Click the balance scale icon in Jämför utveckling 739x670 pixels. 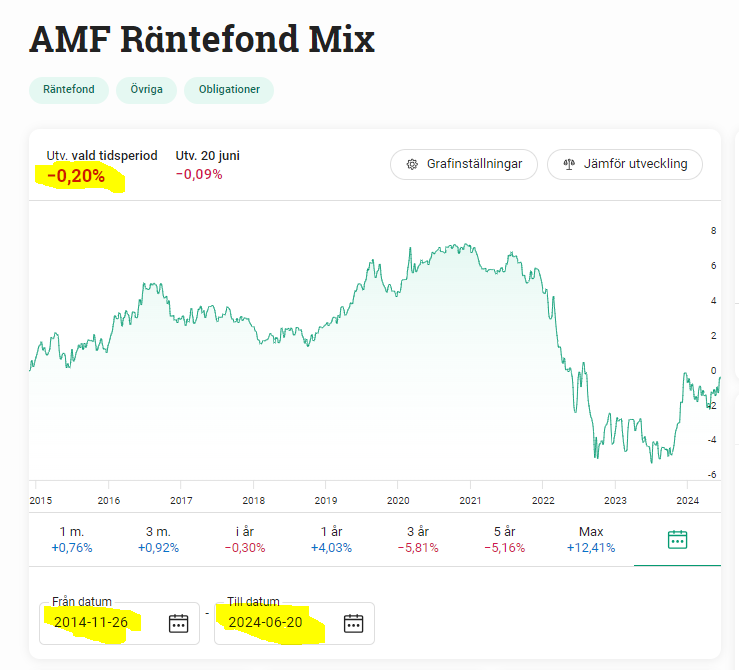pos(569,164)
